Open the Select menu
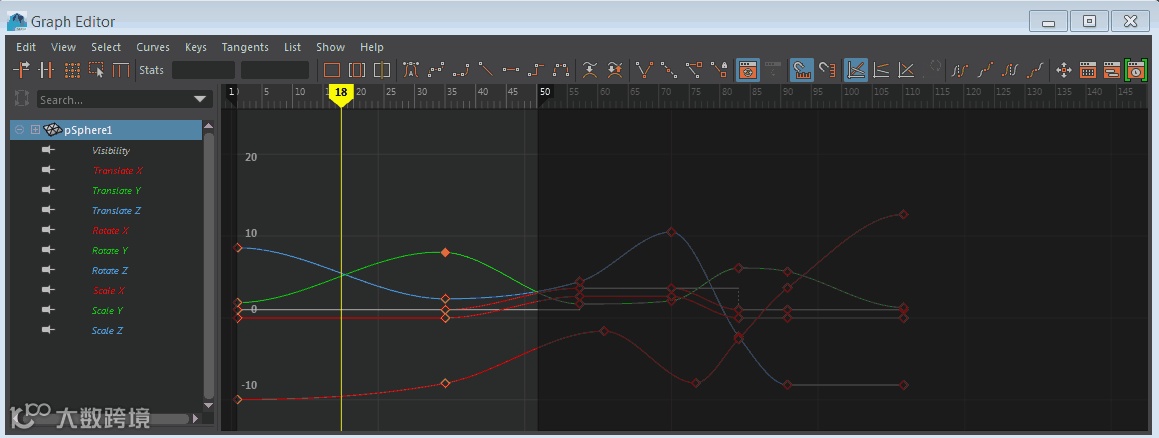1159x438 pixels. click(x=106, y=47)
